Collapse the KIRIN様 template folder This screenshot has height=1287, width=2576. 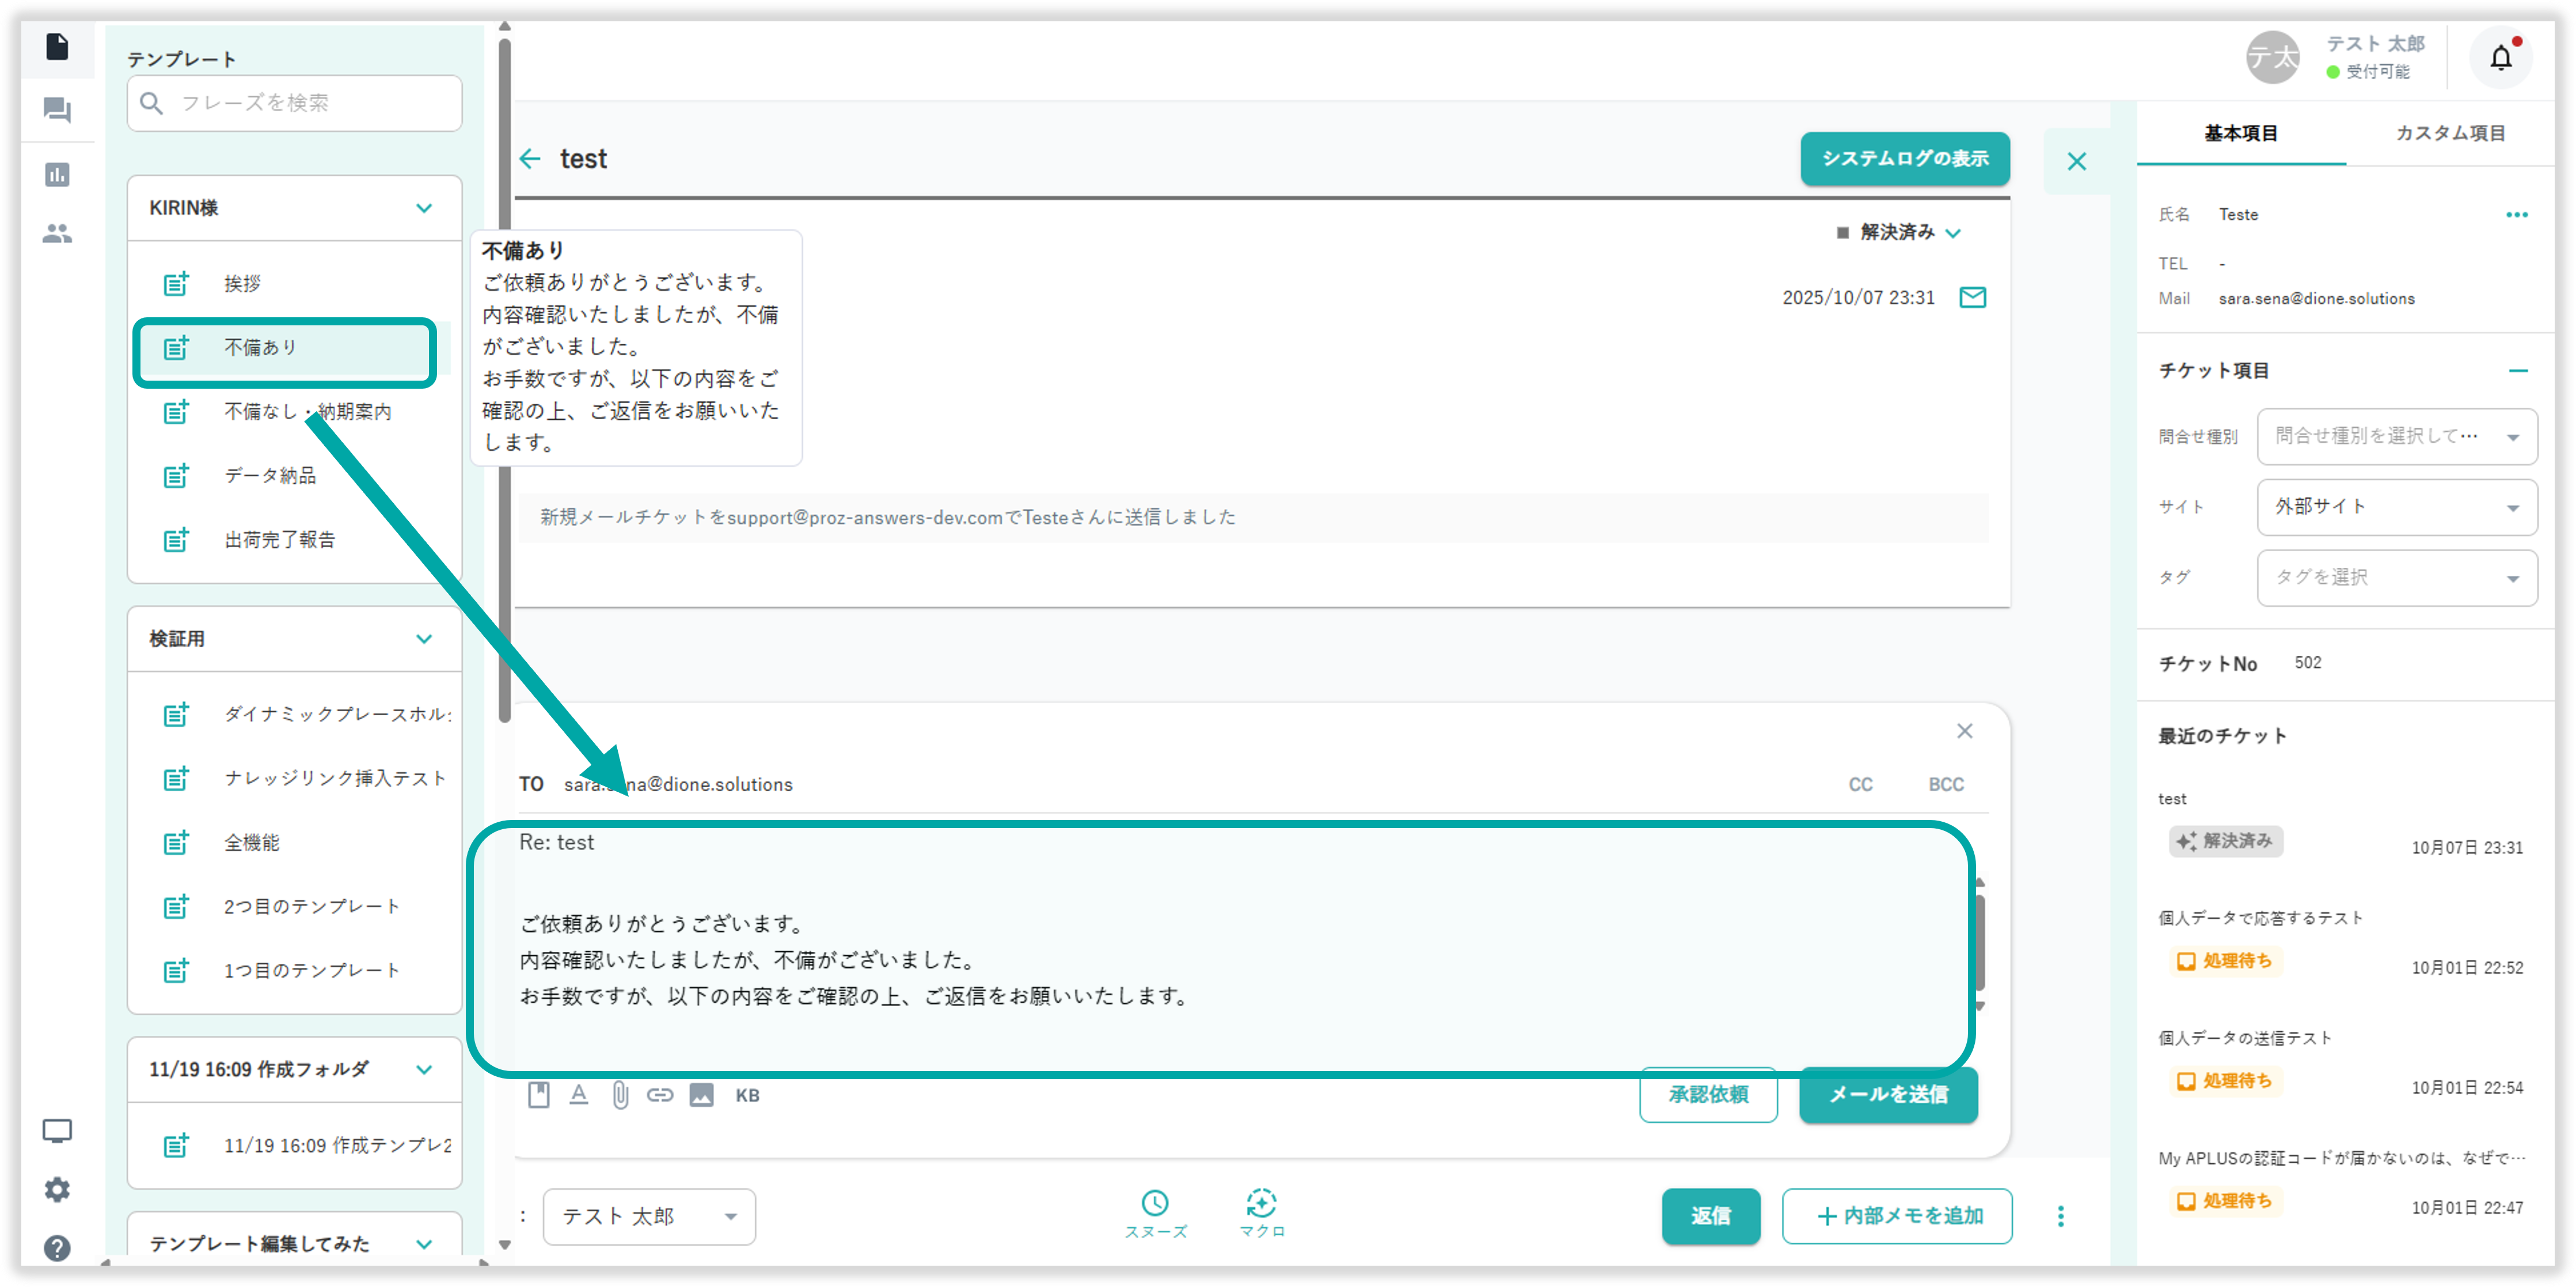point(424,208)
